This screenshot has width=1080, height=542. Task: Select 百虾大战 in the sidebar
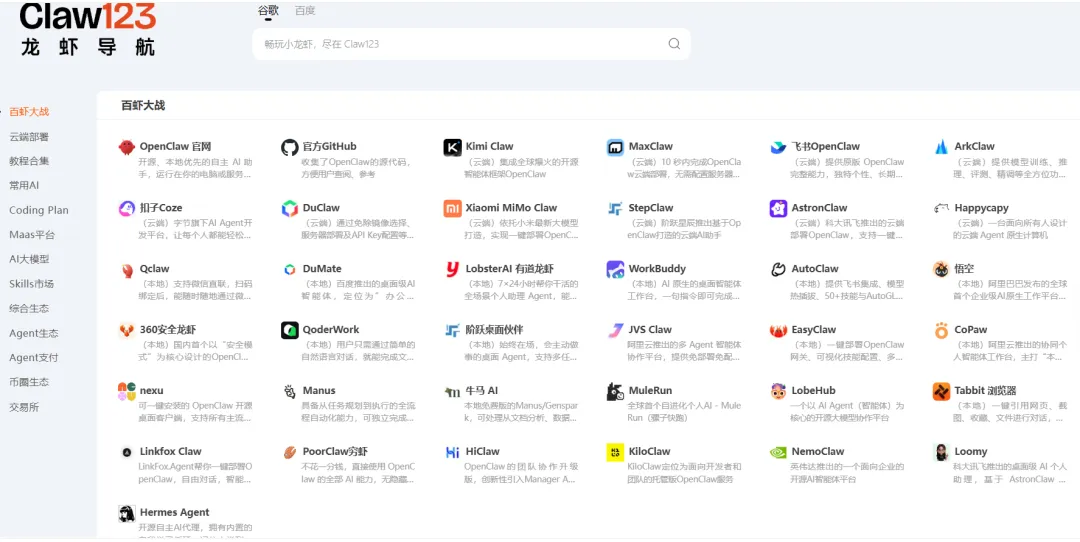(29, 112)
